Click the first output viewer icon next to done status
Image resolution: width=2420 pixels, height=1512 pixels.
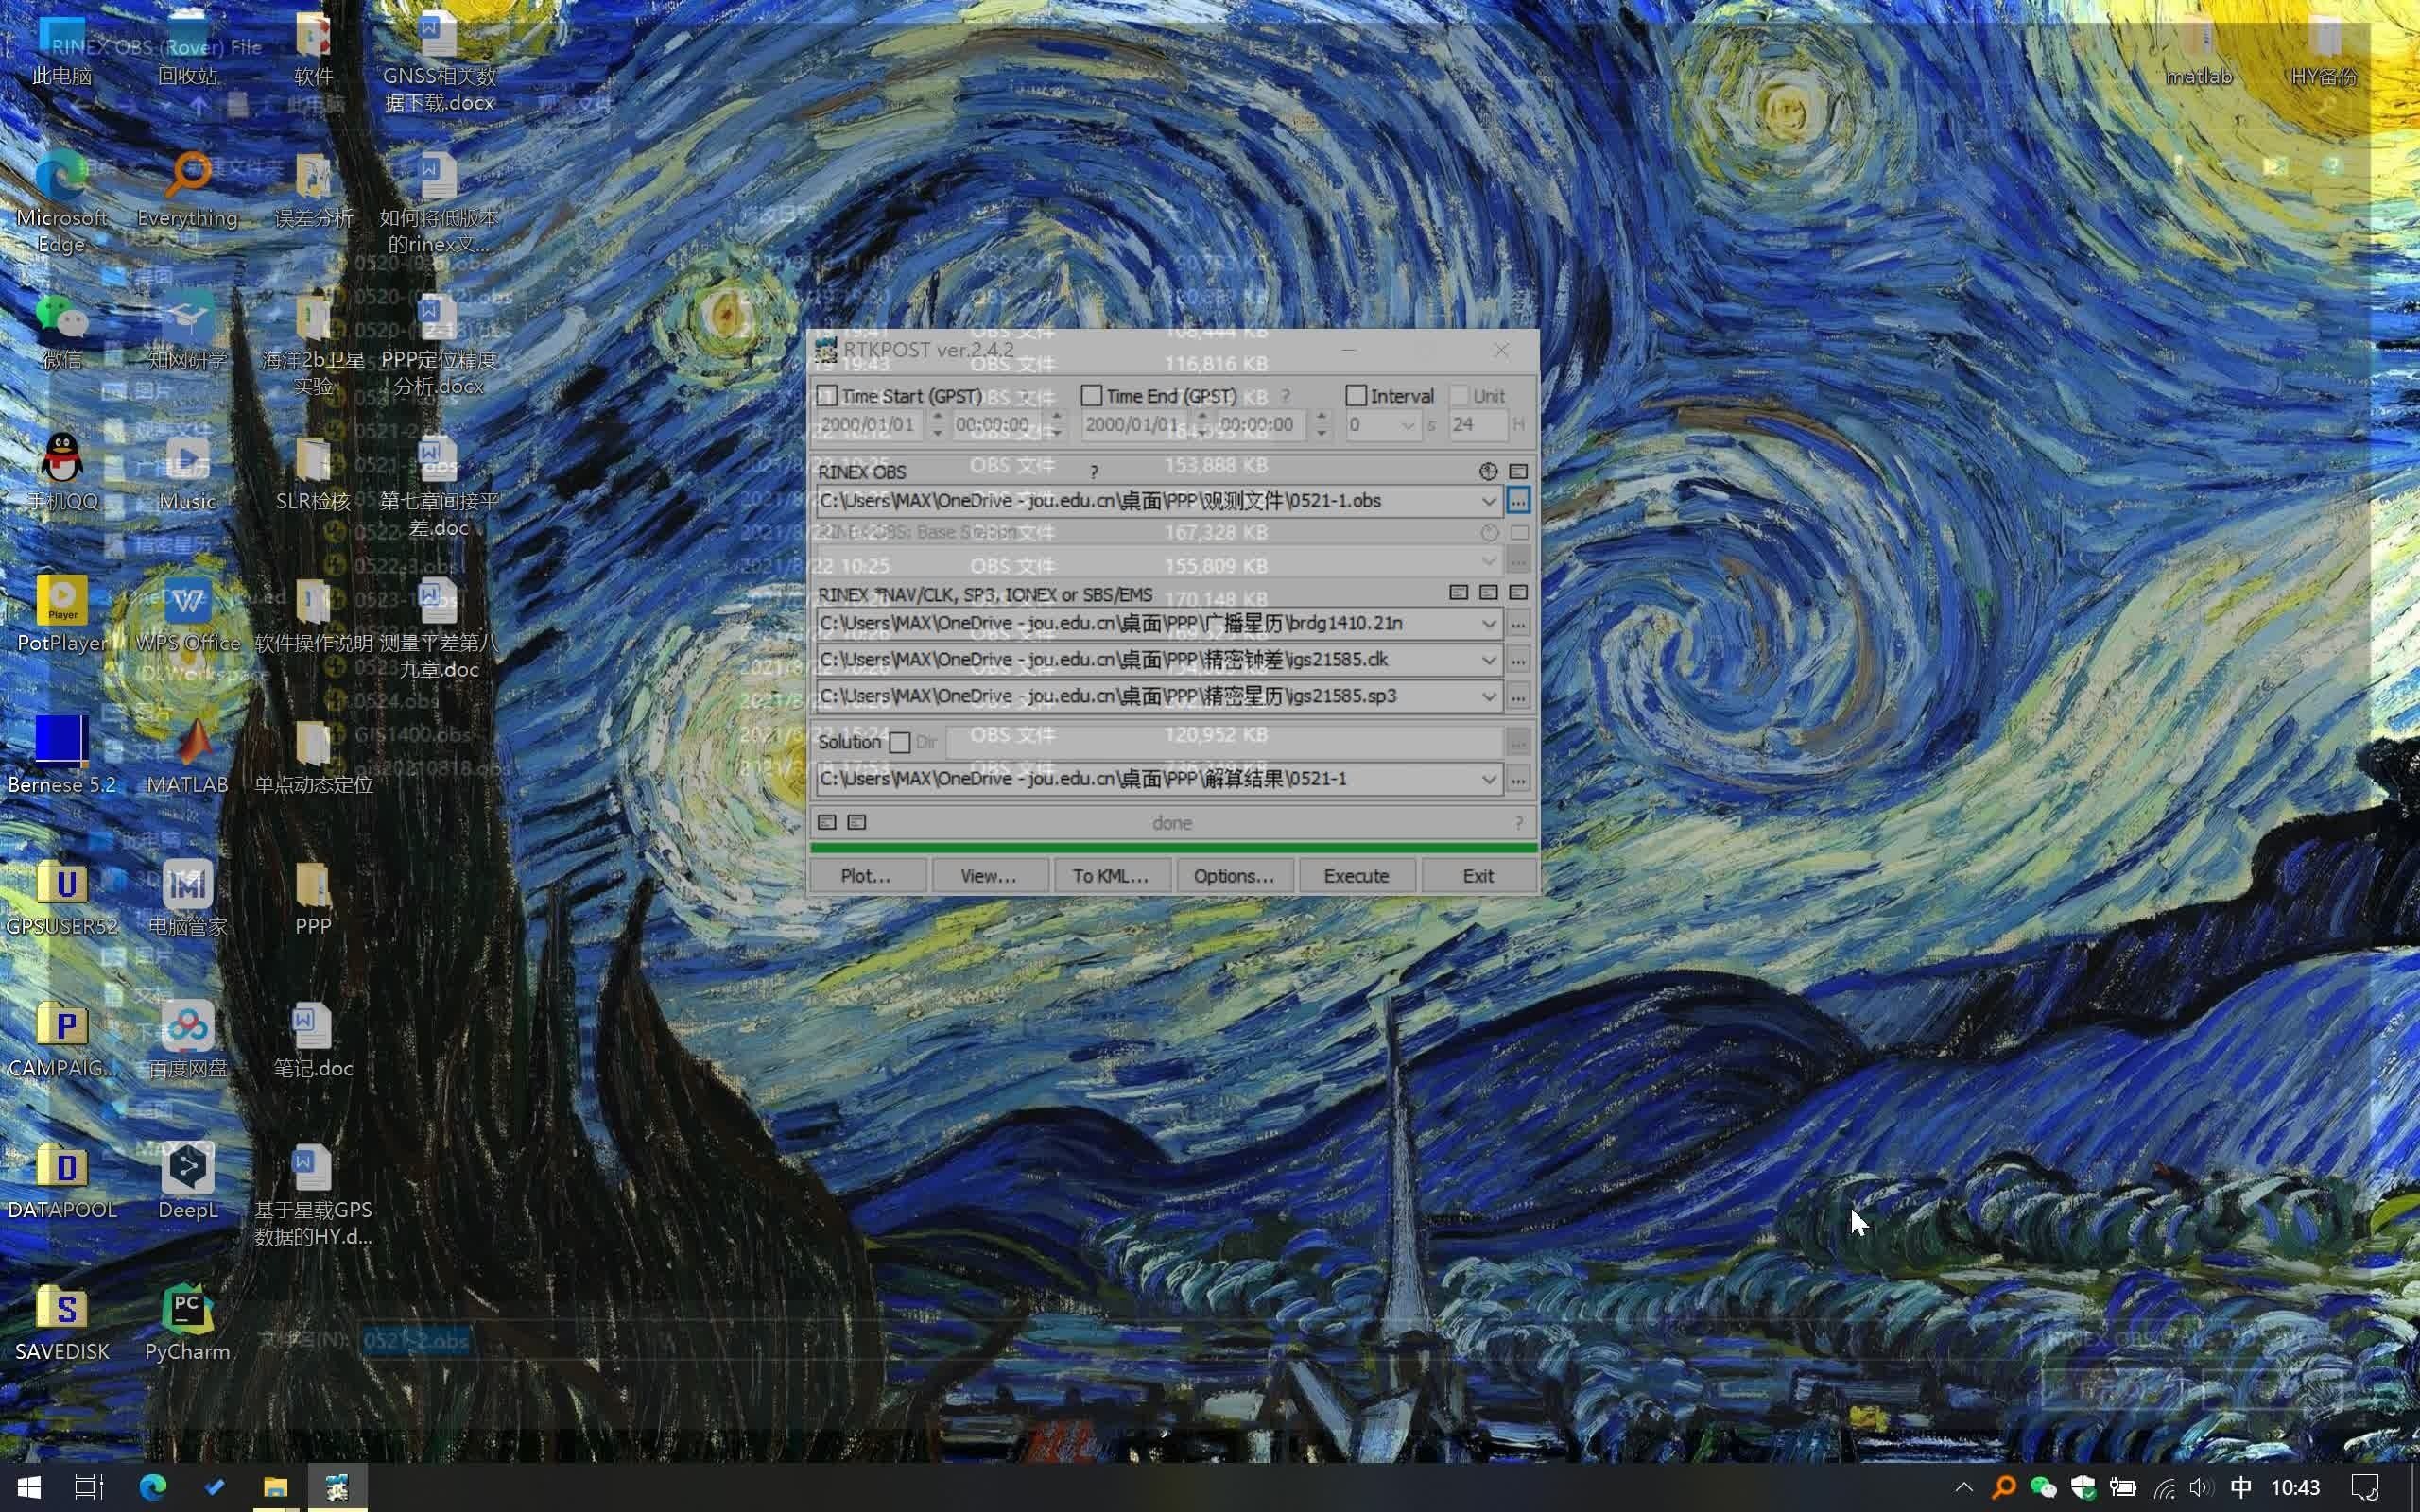click(827, 822)
